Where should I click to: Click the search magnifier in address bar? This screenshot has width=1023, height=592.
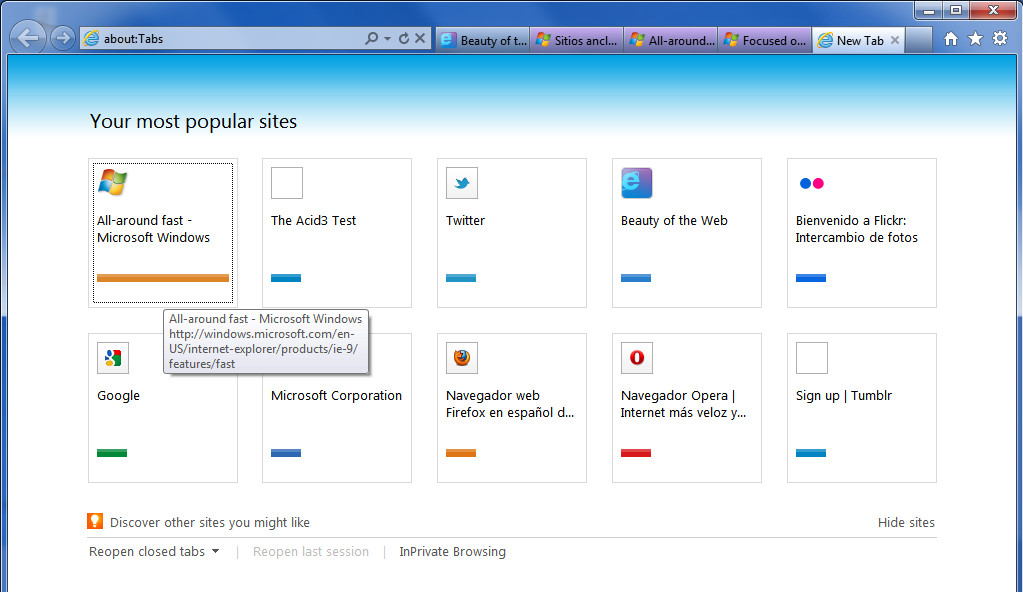coord(371,39)
